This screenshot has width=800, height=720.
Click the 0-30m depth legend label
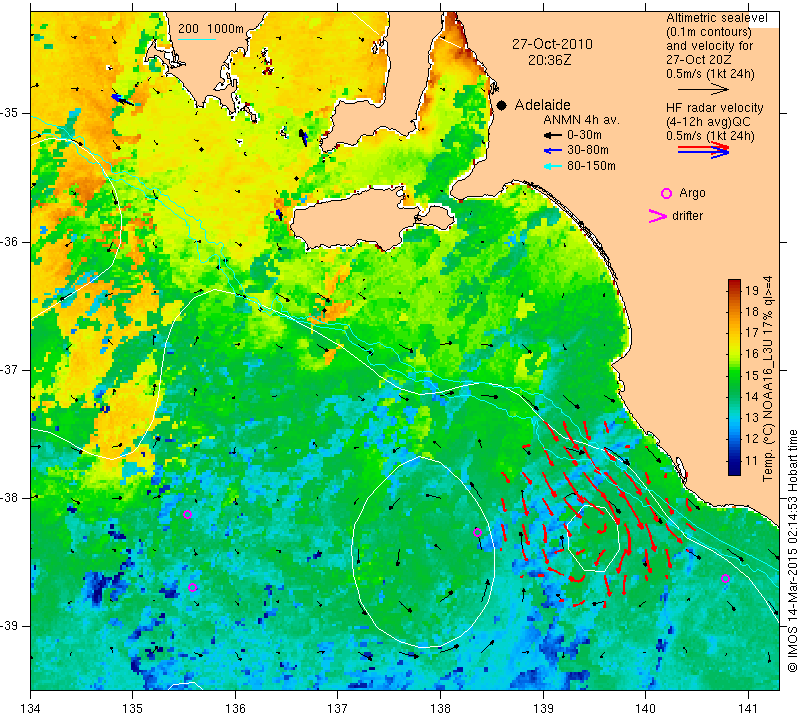click(x=584, y=135)
